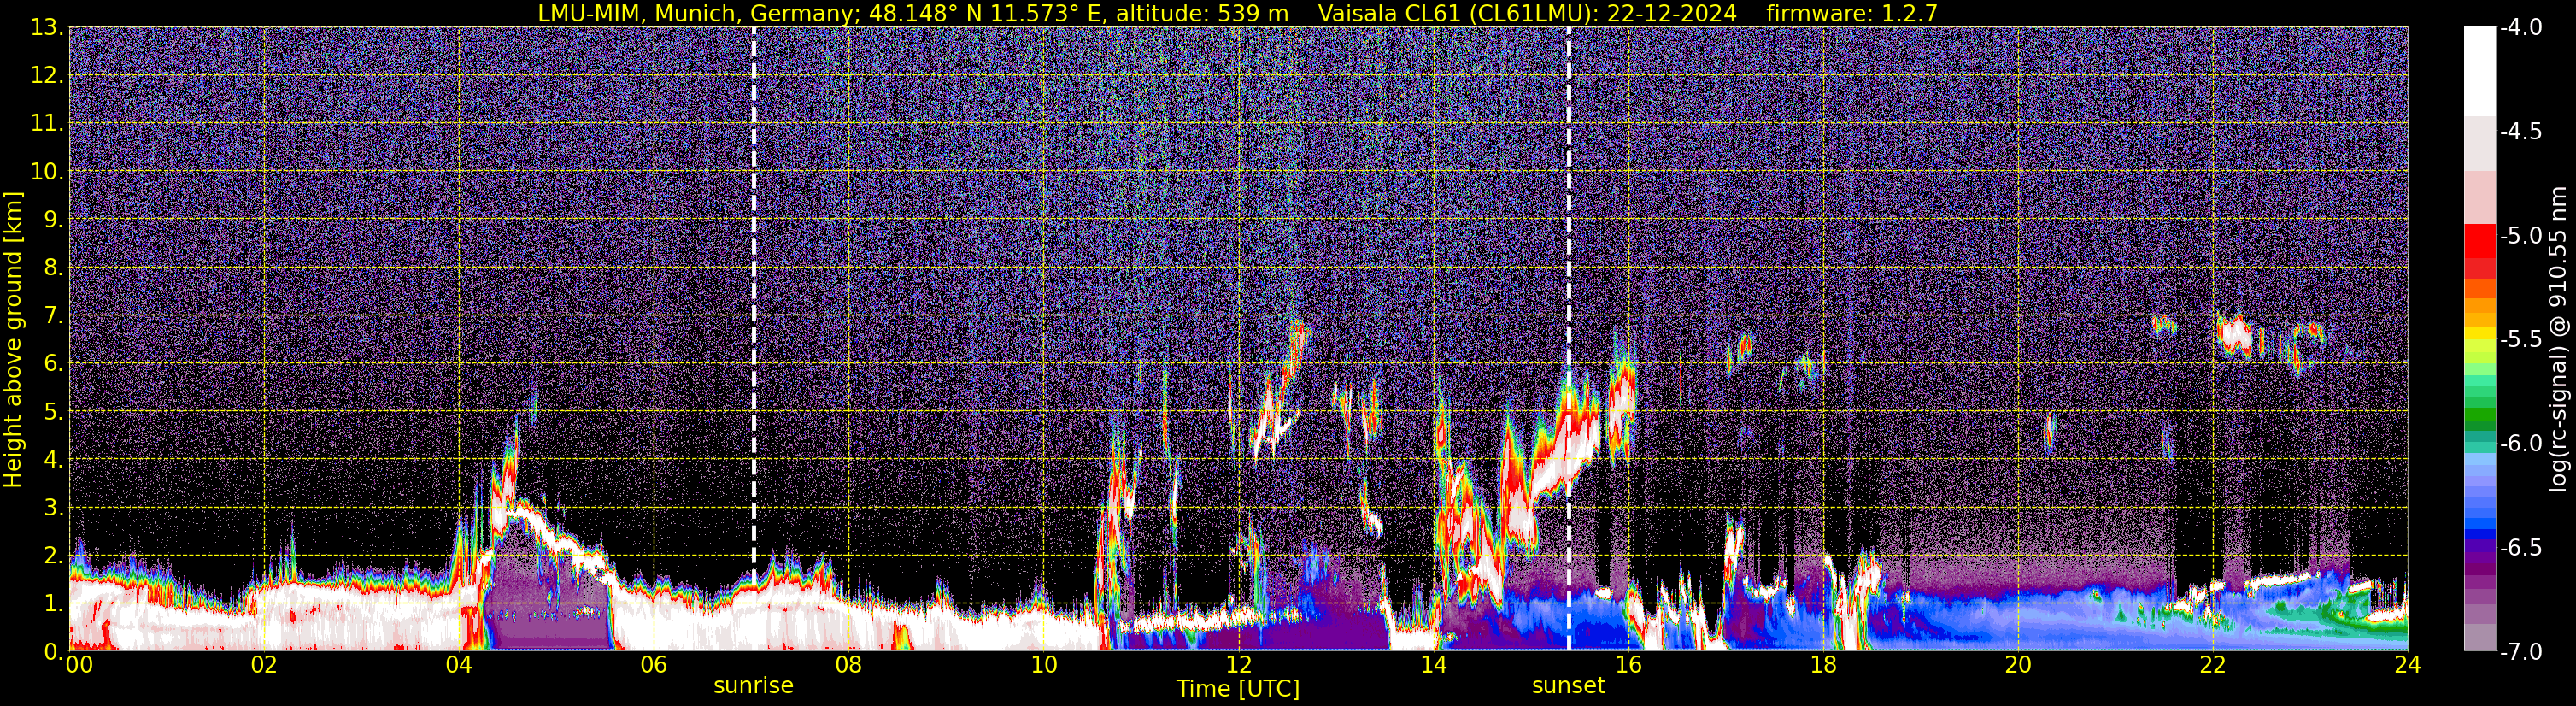Click the -6.0 colorbar tick label
2576x706 pixels.
coord(2520,443)
